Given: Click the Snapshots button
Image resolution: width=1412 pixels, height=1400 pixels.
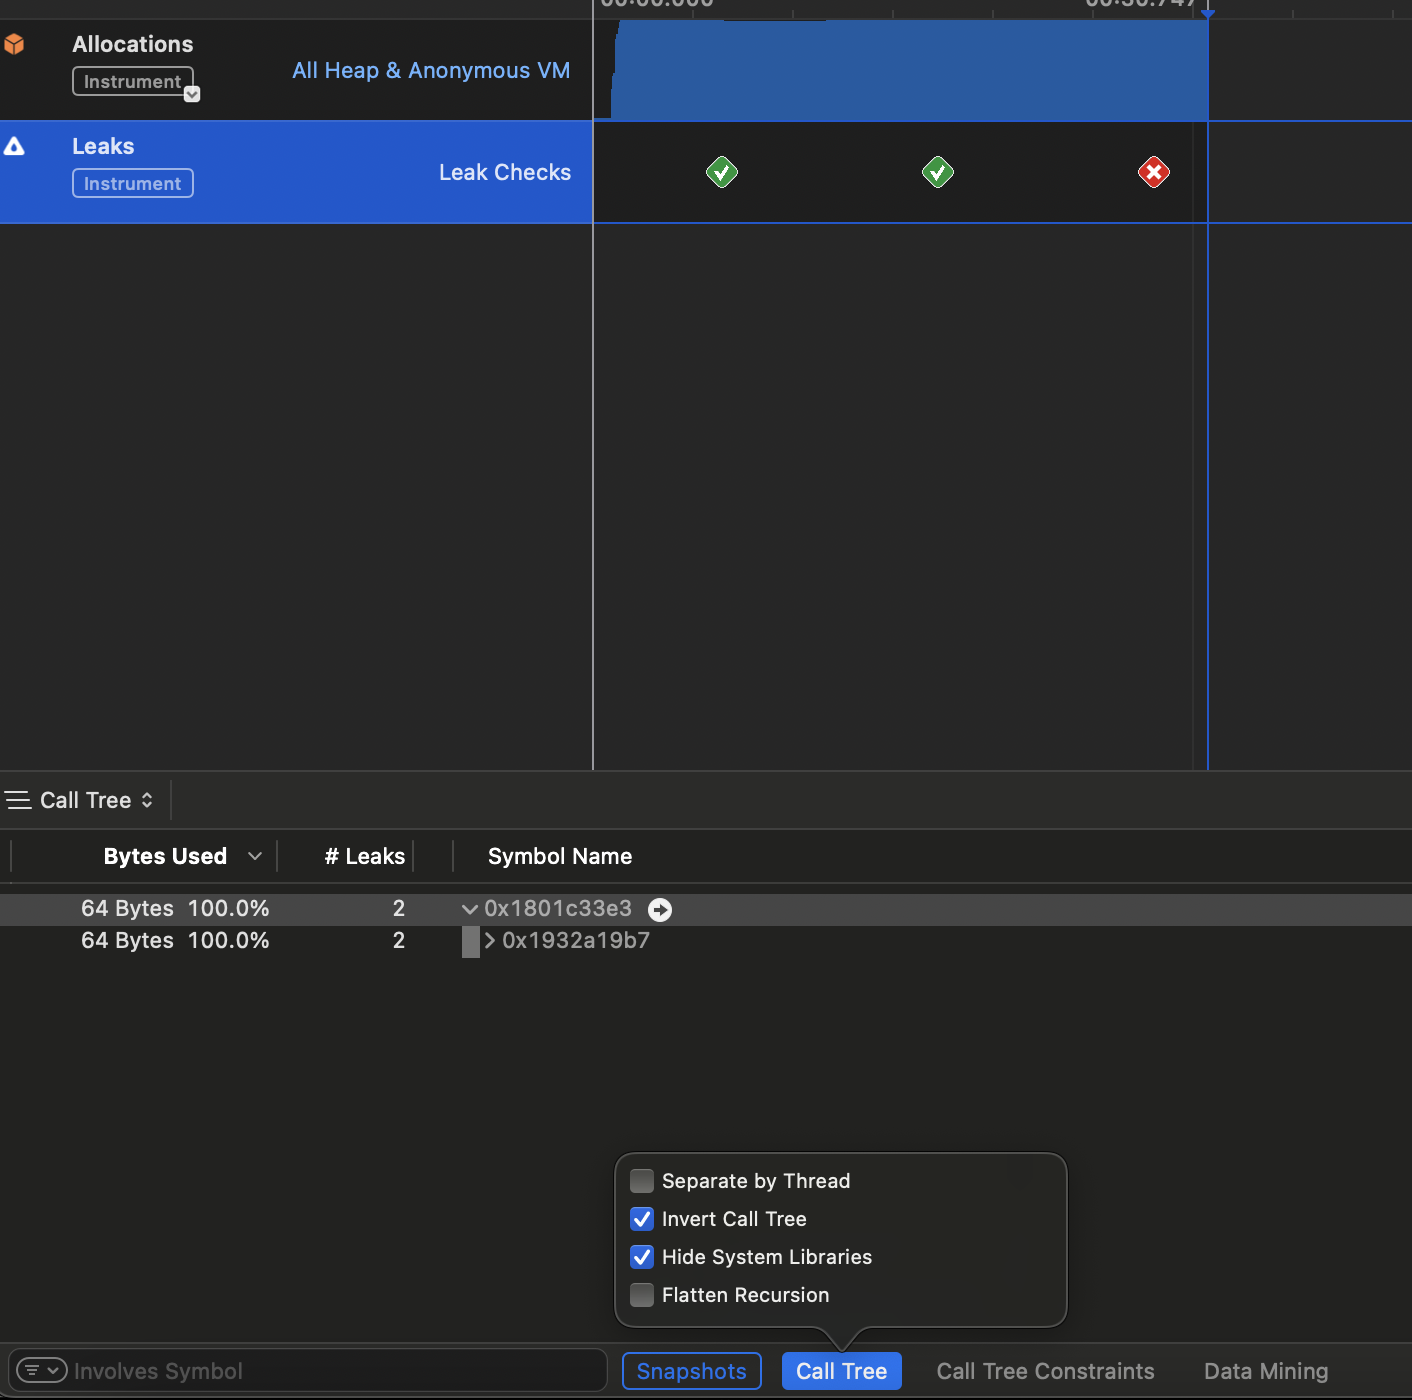Looking at the screenshot, I should click(692, 1371).
